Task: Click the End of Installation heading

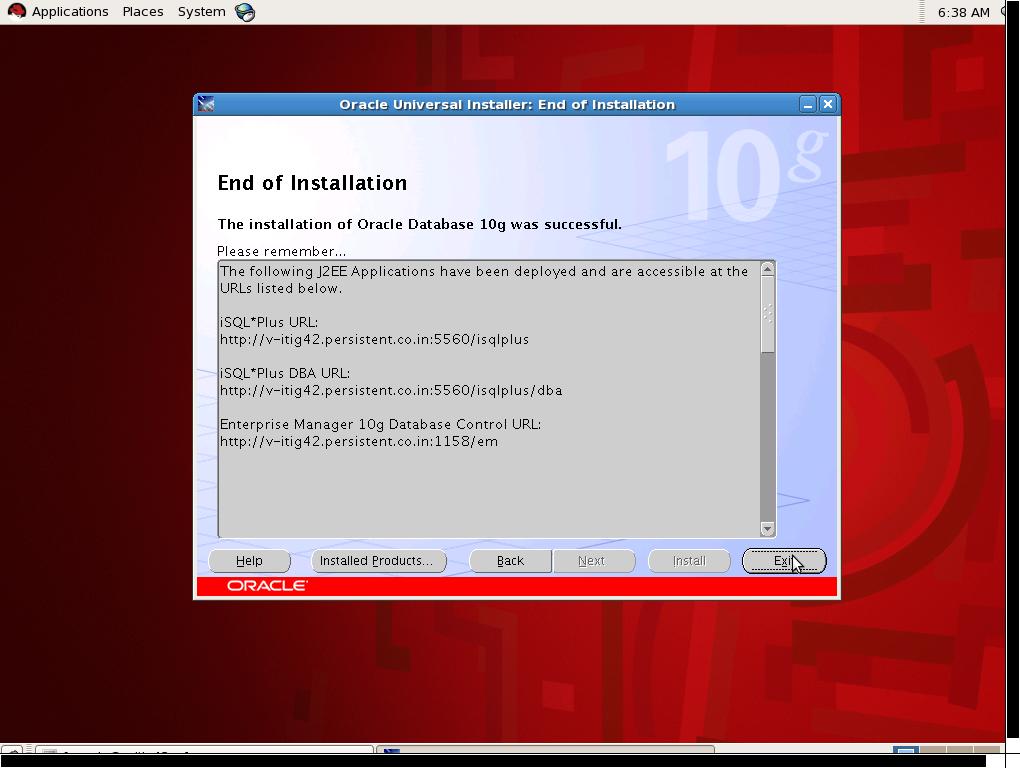Action: pos(312,183)
